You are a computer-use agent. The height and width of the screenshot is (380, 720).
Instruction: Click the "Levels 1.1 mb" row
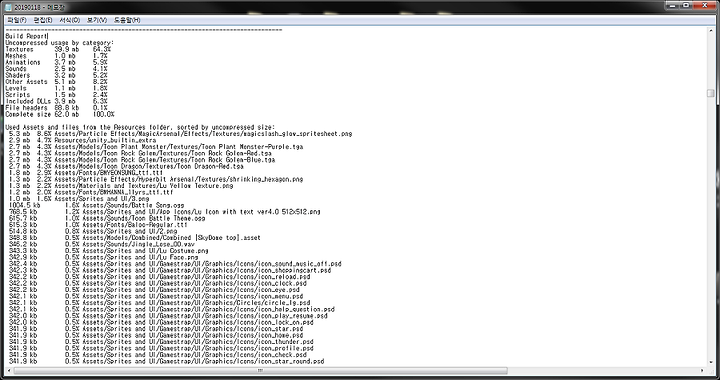tap(56, 88)
